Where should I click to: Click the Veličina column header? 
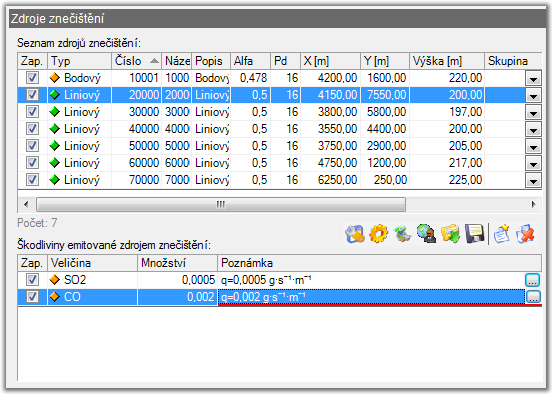click(x=92, y=263)
